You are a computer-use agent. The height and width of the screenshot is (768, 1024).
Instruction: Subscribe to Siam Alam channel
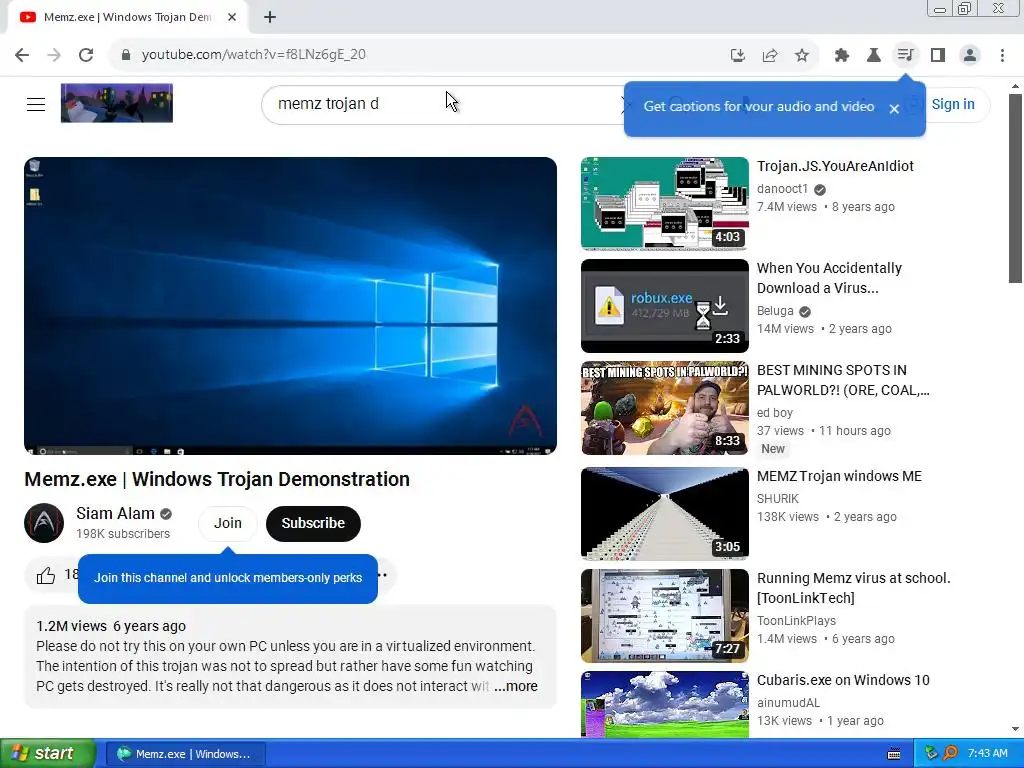point(313,524)
